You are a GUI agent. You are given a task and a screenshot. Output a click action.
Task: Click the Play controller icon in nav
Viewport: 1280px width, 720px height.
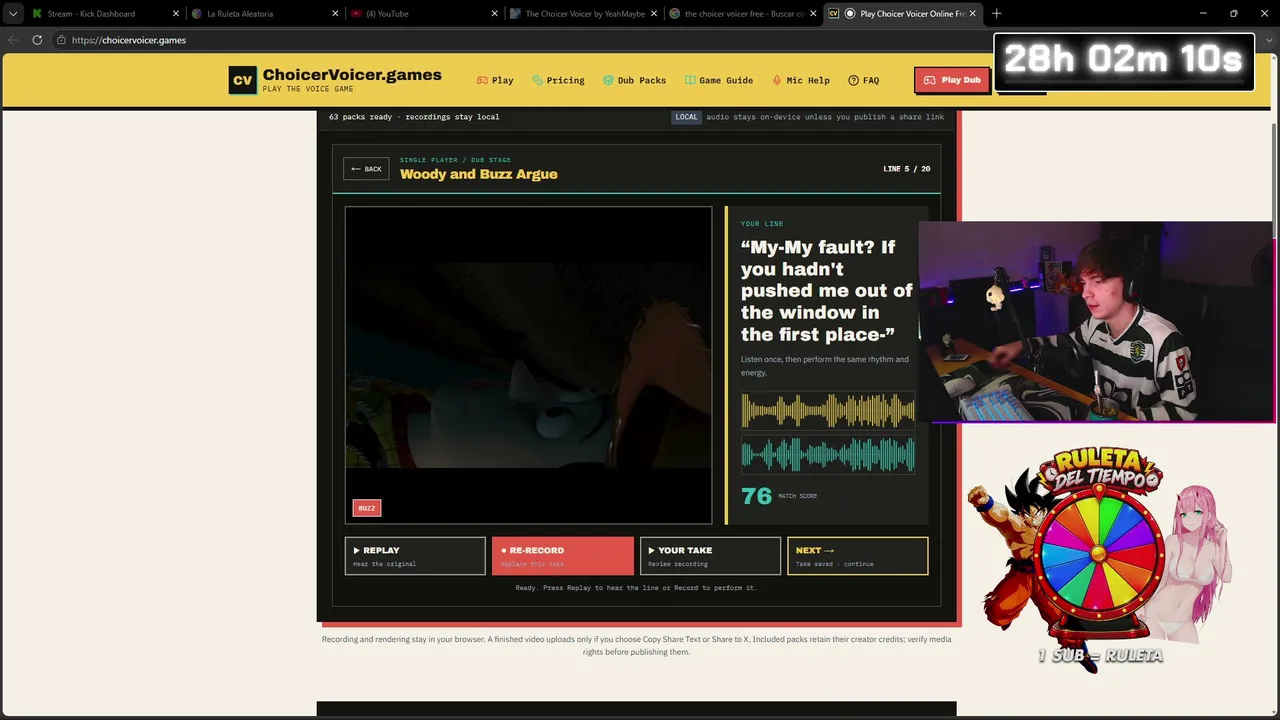pos(482,80)
